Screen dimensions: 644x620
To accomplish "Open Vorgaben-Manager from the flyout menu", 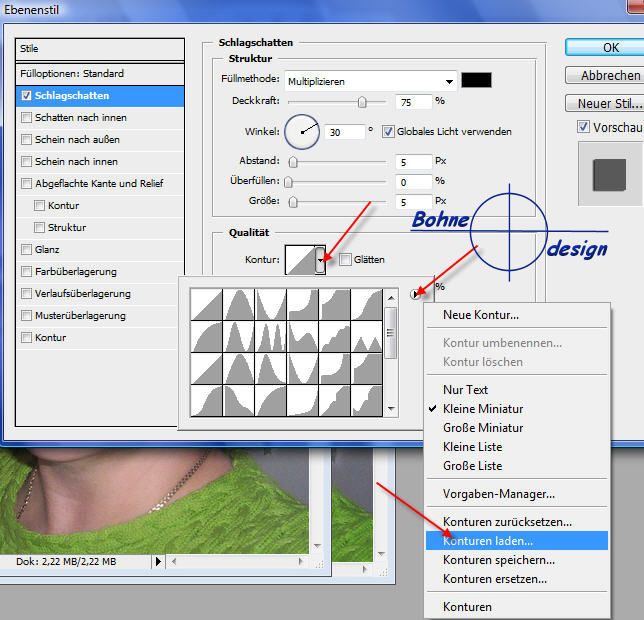I will click(498, 494).
